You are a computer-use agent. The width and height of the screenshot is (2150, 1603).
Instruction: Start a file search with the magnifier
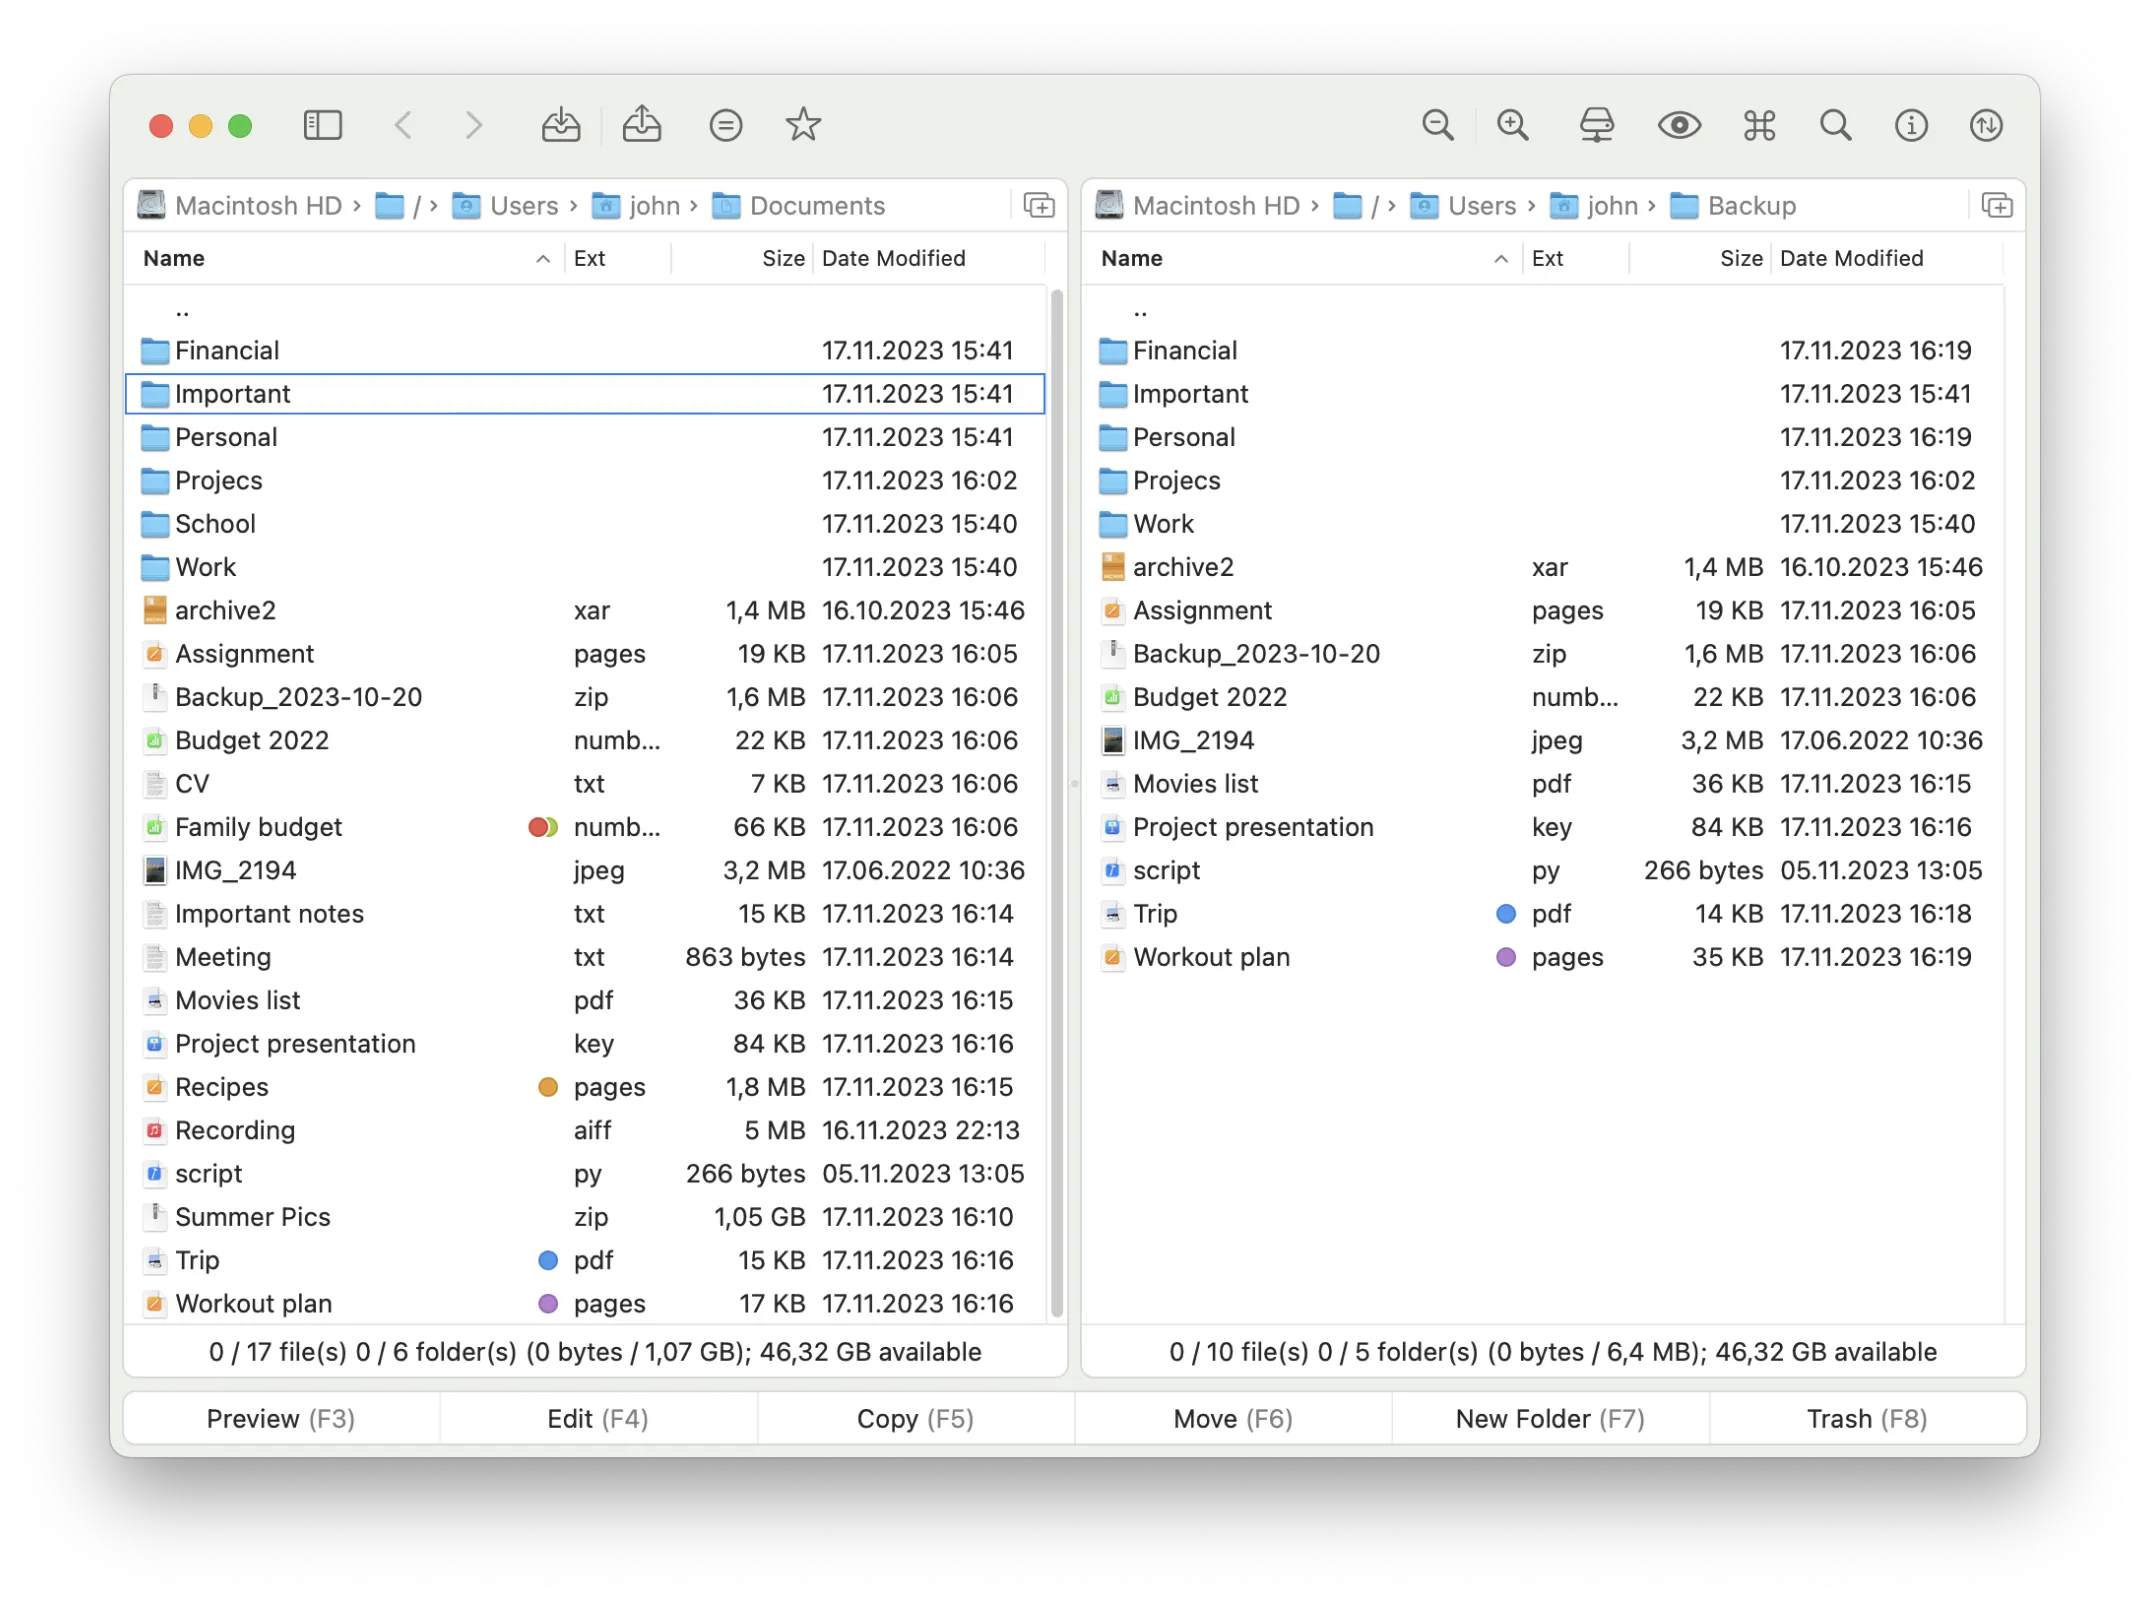click(1836, 125)
